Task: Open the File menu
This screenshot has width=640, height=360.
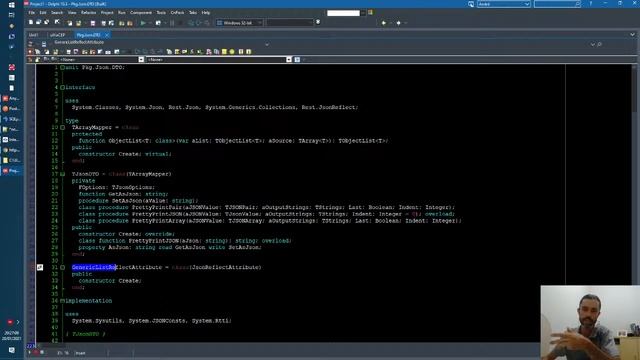Action: pos(31,13)
